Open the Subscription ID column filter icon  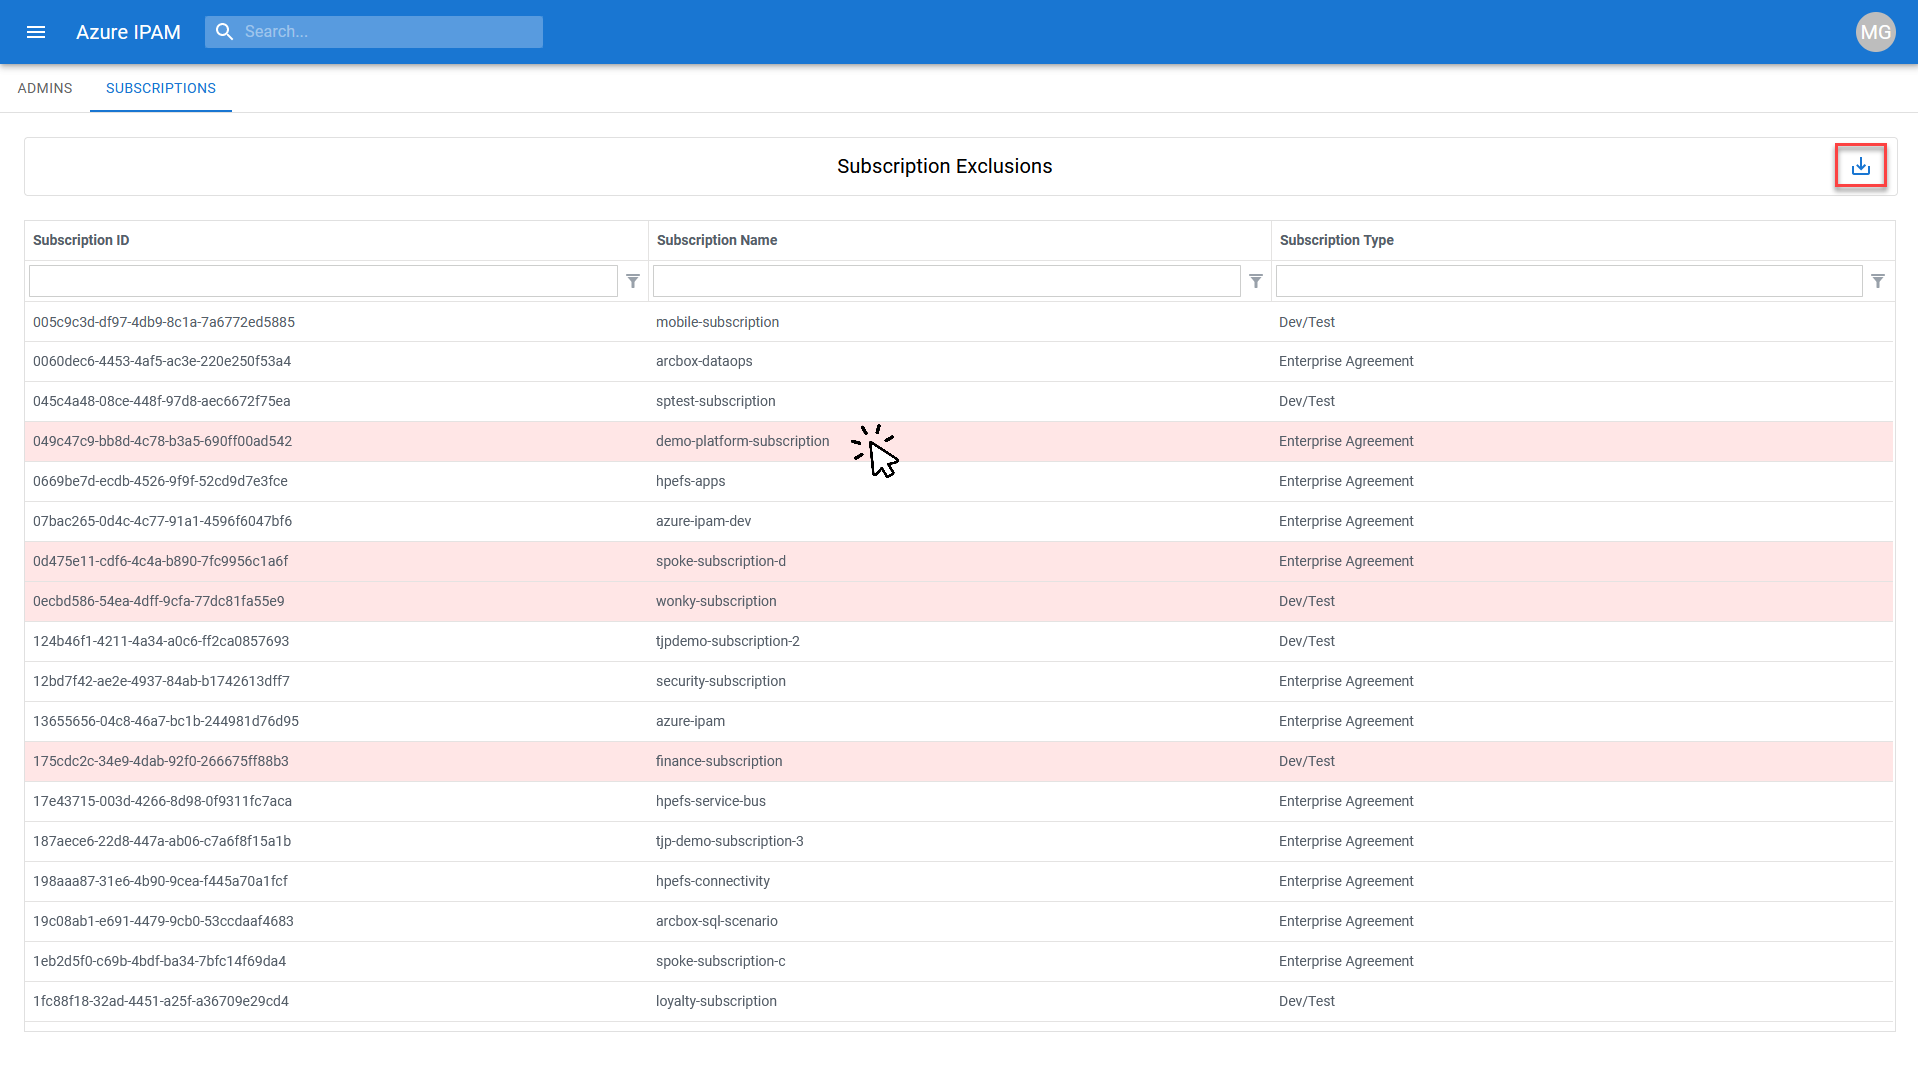coord(633,281)
